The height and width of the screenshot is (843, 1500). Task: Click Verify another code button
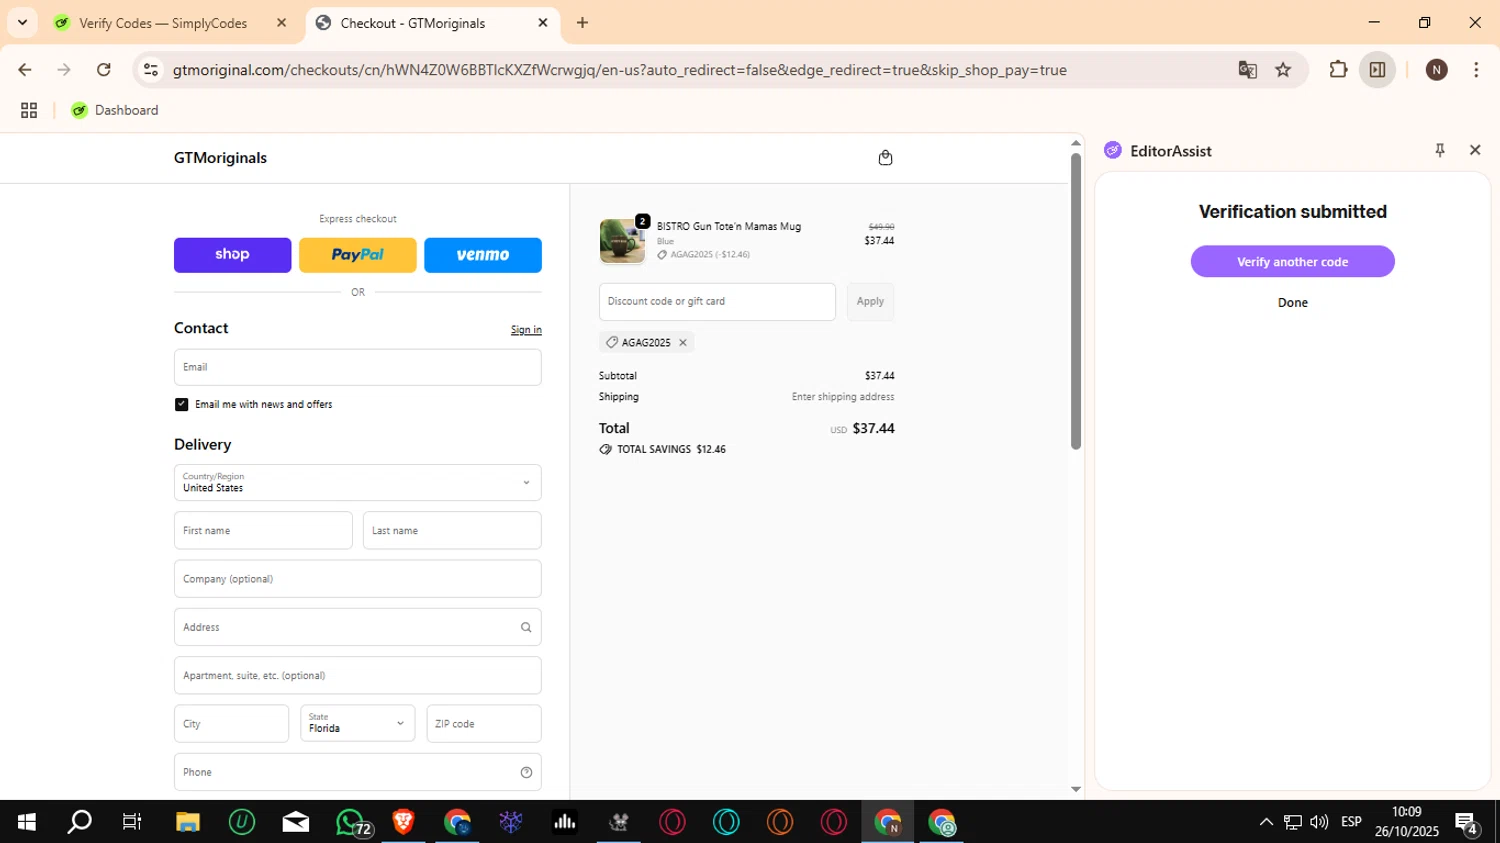pos(1292,262)
